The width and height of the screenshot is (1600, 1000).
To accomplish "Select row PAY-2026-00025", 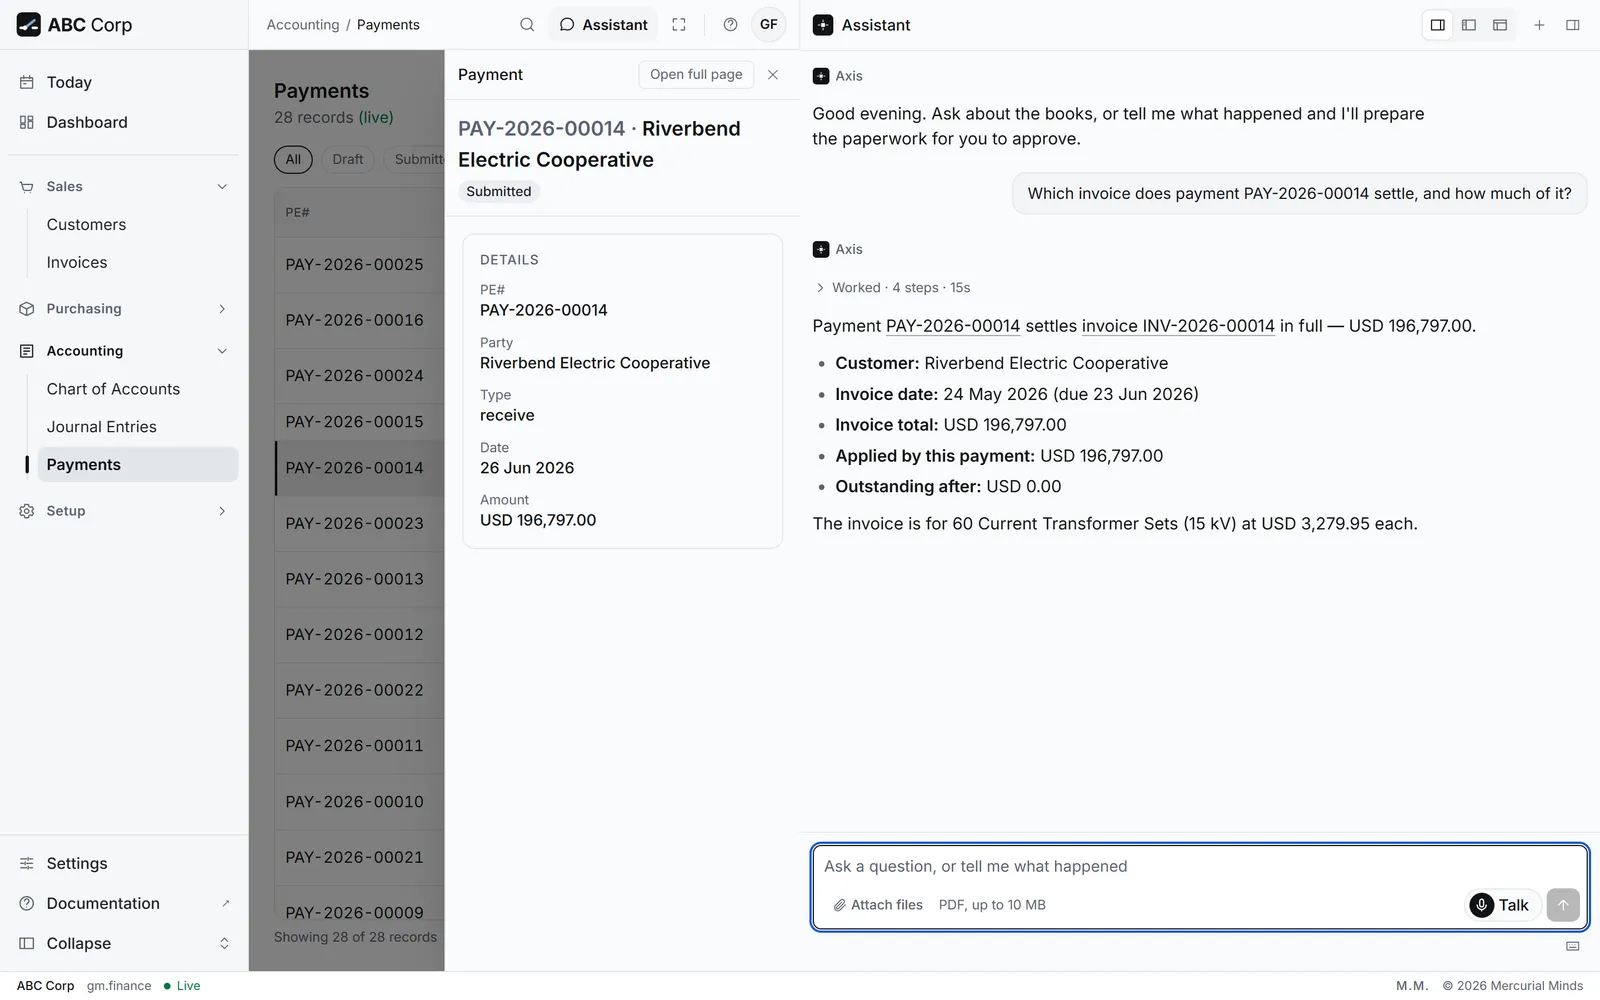I will (x=360, y=265).
